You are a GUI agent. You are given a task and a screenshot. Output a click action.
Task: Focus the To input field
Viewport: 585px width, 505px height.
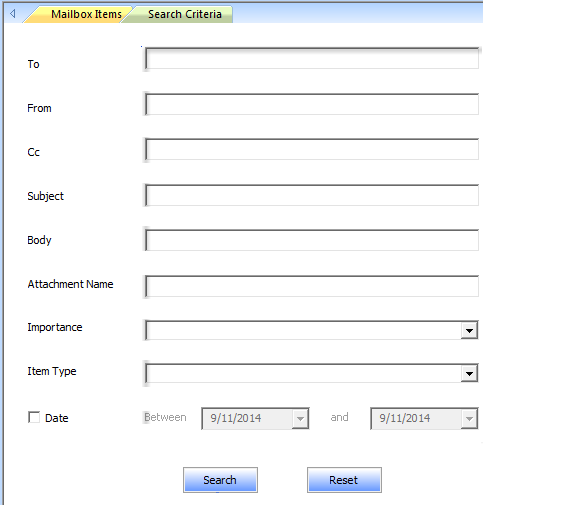(x=312, y=58)
